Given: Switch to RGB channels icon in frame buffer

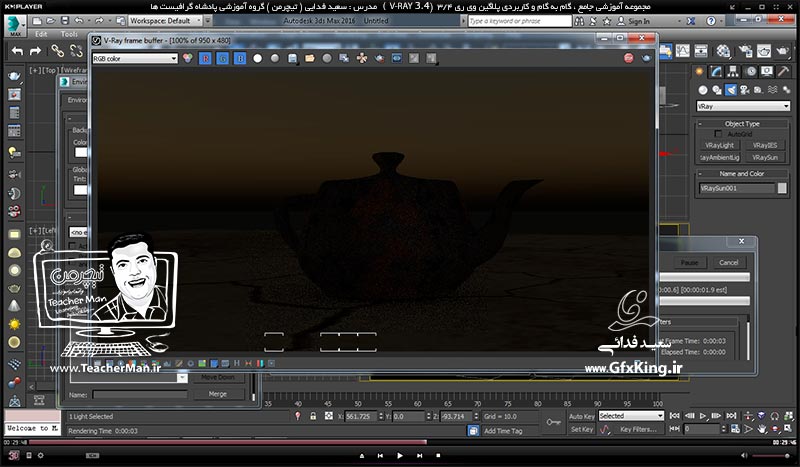Looking at the screenshot, I should (188, 59).
